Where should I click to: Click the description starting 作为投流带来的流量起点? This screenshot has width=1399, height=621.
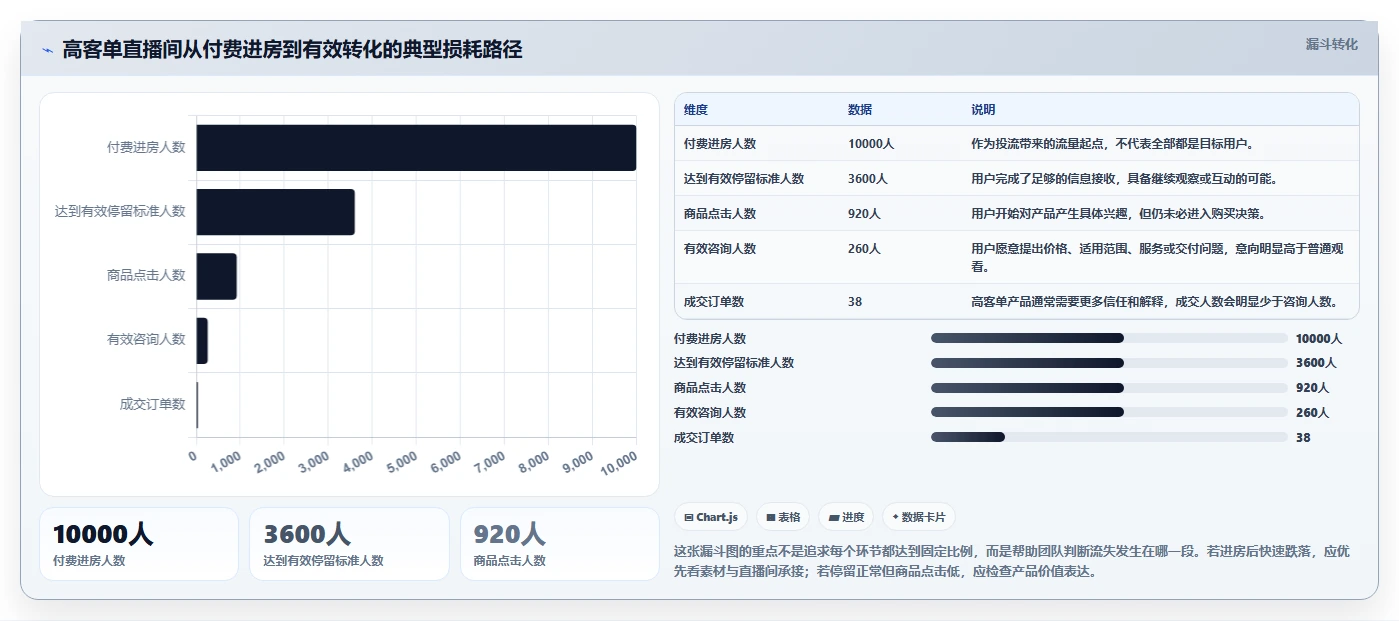1112,144
